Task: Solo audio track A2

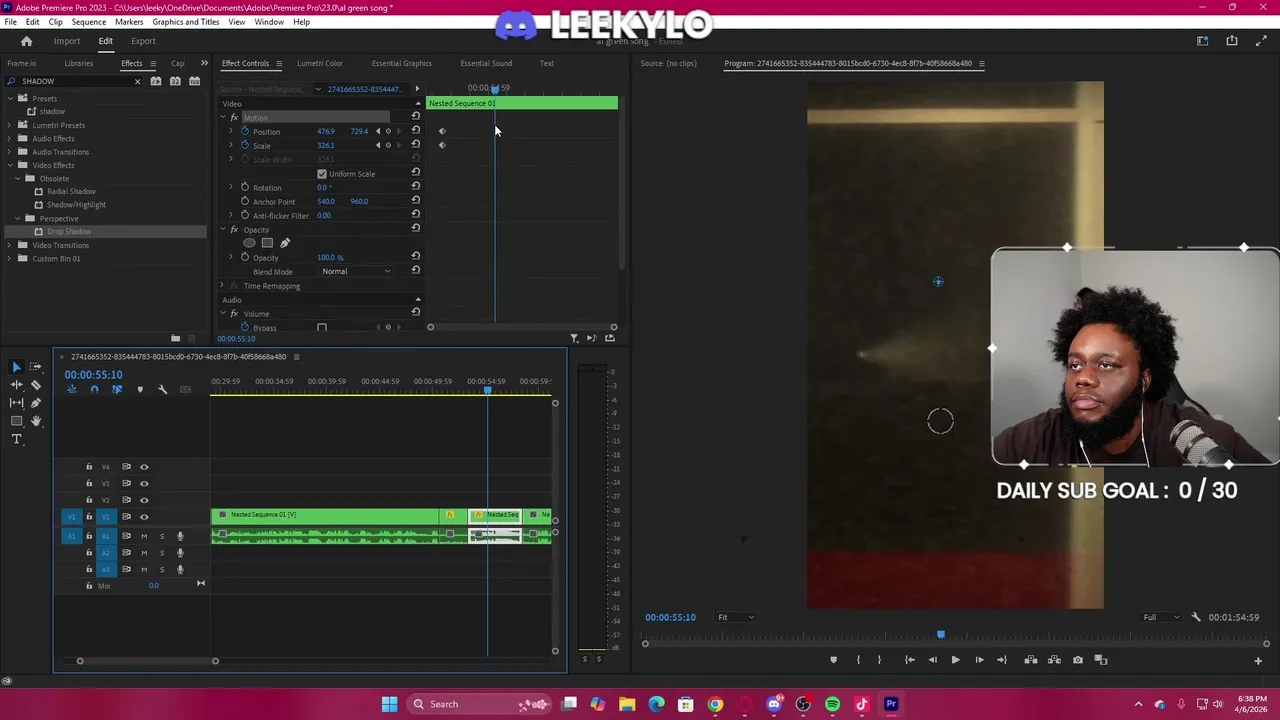Action: 162,553
